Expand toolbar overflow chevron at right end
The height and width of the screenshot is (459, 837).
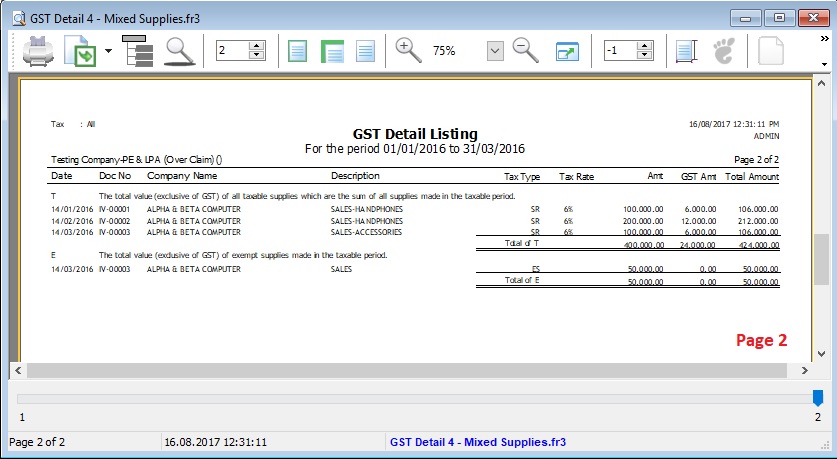coord(825,64)
